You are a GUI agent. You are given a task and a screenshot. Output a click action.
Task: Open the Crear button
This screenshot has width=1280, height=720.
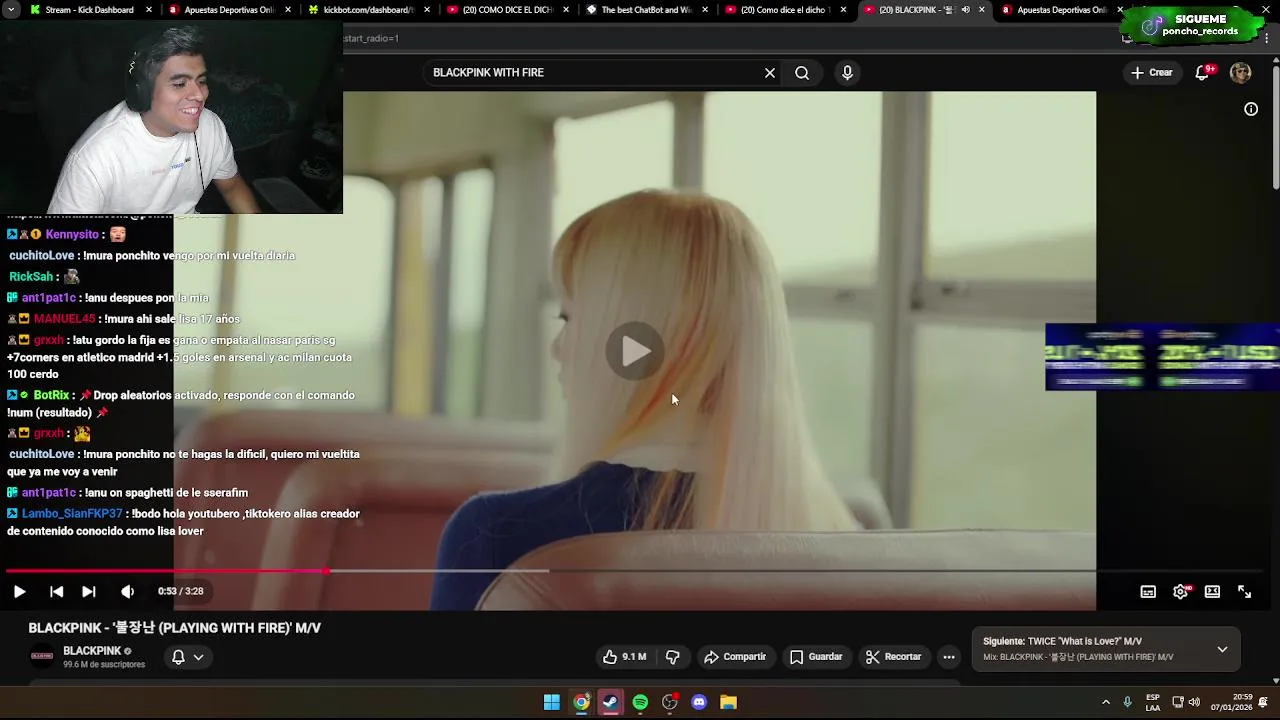click(1151, 73)
